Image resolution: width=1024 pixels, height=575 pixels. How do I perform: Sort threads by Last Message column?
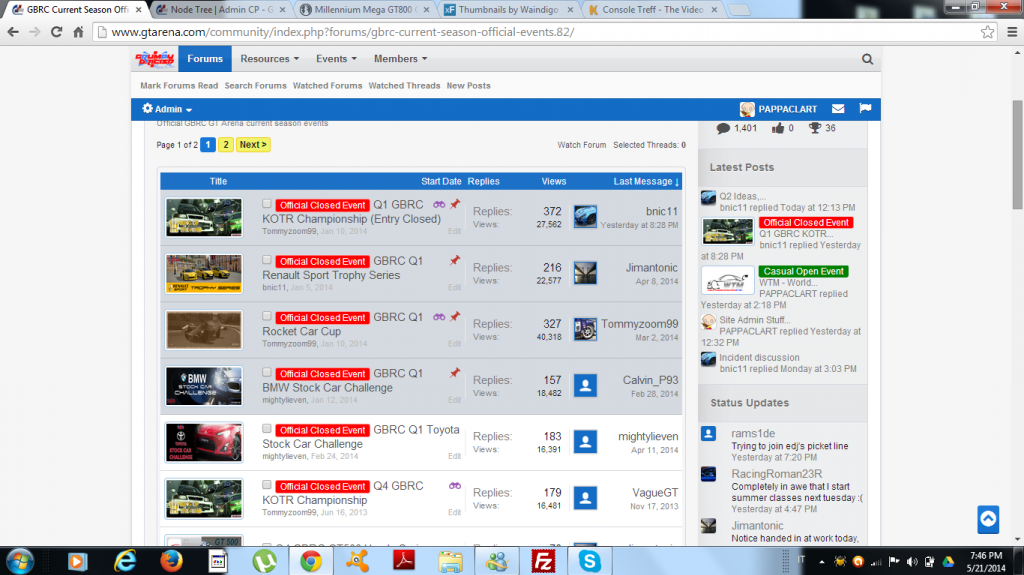[x=646, y=182]
